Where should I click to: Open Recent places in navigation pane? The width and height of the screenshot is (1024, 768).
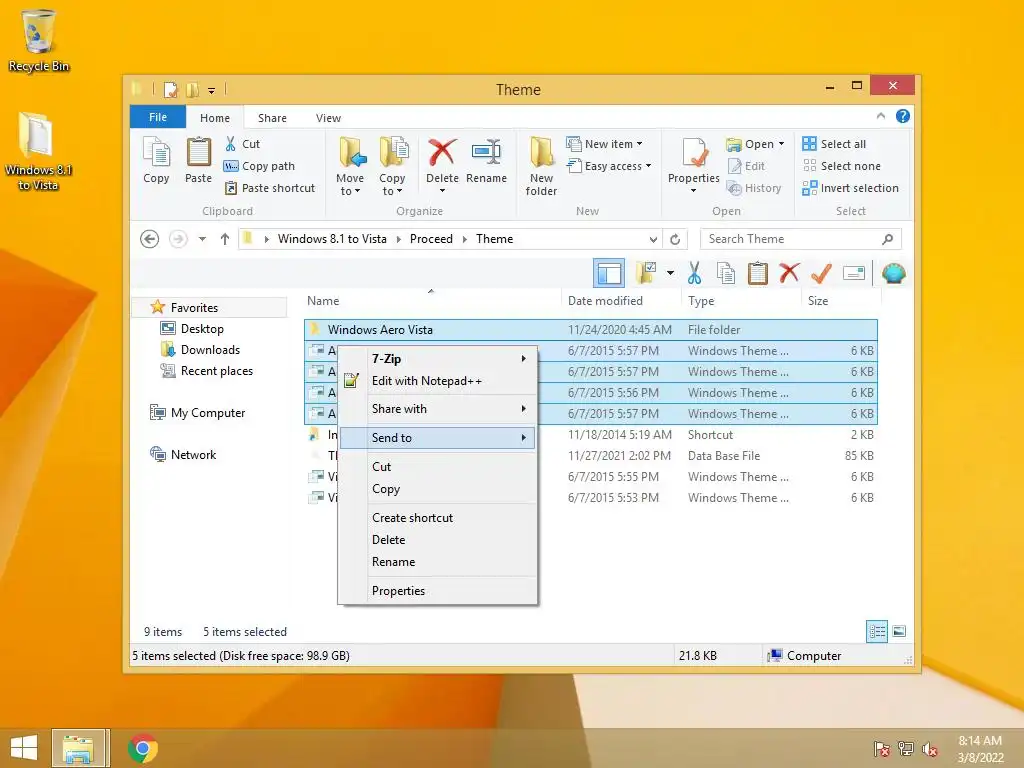pyautogui.click(x=207, y=371)
